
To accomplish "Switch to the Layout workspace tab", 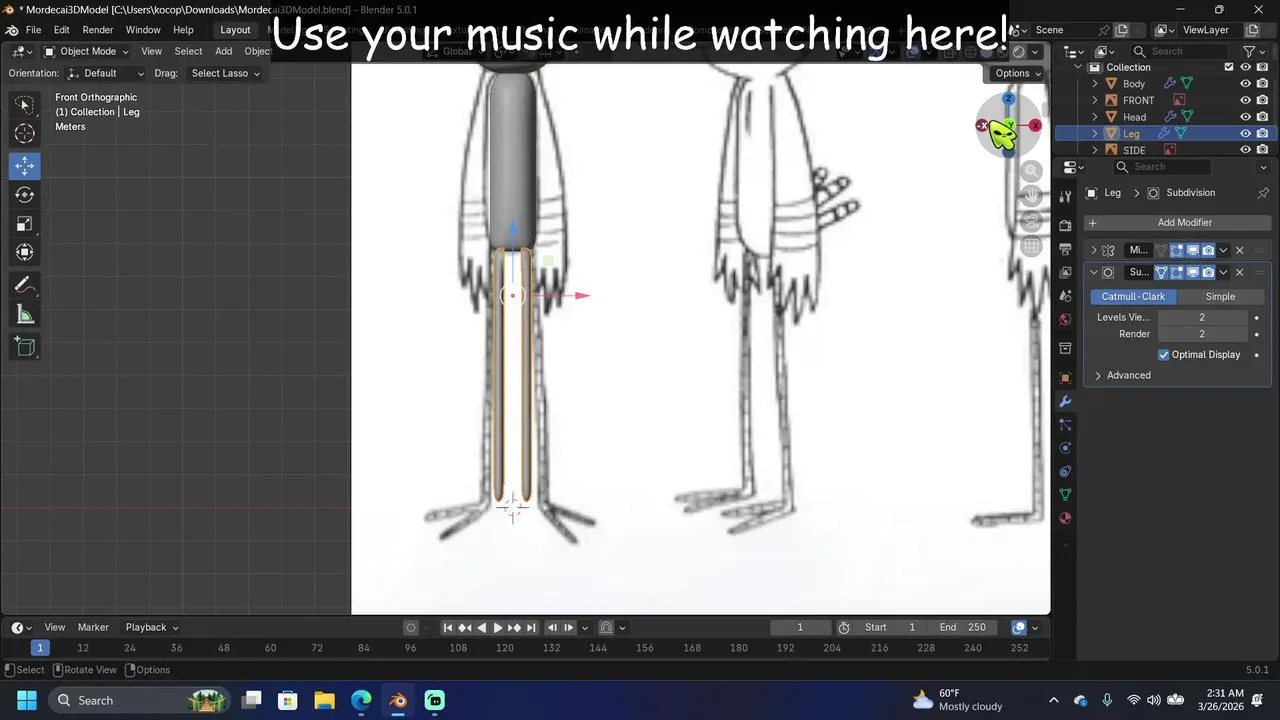I will (235, 30).
